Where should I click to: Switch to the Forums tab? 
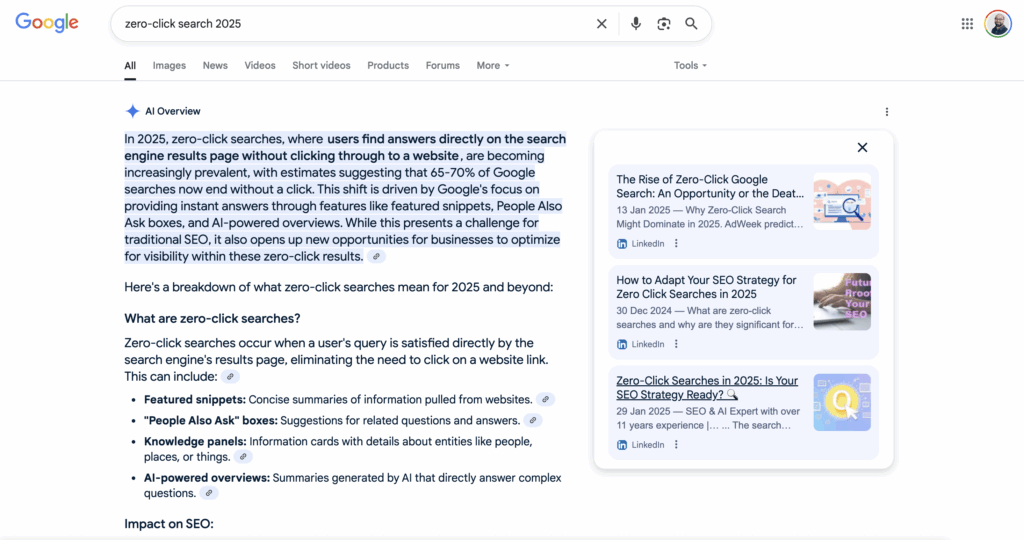443,65
